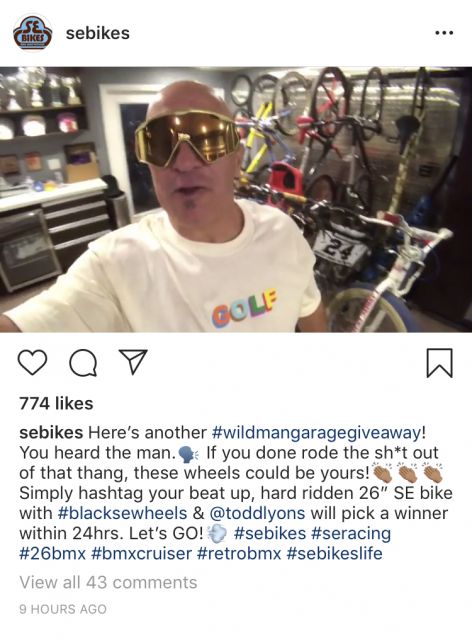Tap the post video of man in goggles
This screenshot has width=472, height=640.
[x=236, y=199]
